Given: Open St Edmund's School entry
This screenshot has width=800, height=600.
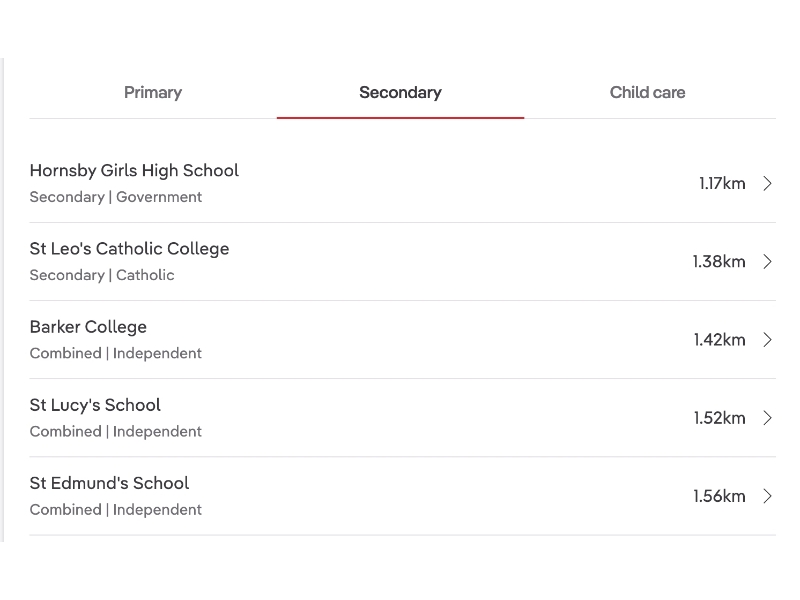Looking at the screenshot, I should [x=109, y=483].
